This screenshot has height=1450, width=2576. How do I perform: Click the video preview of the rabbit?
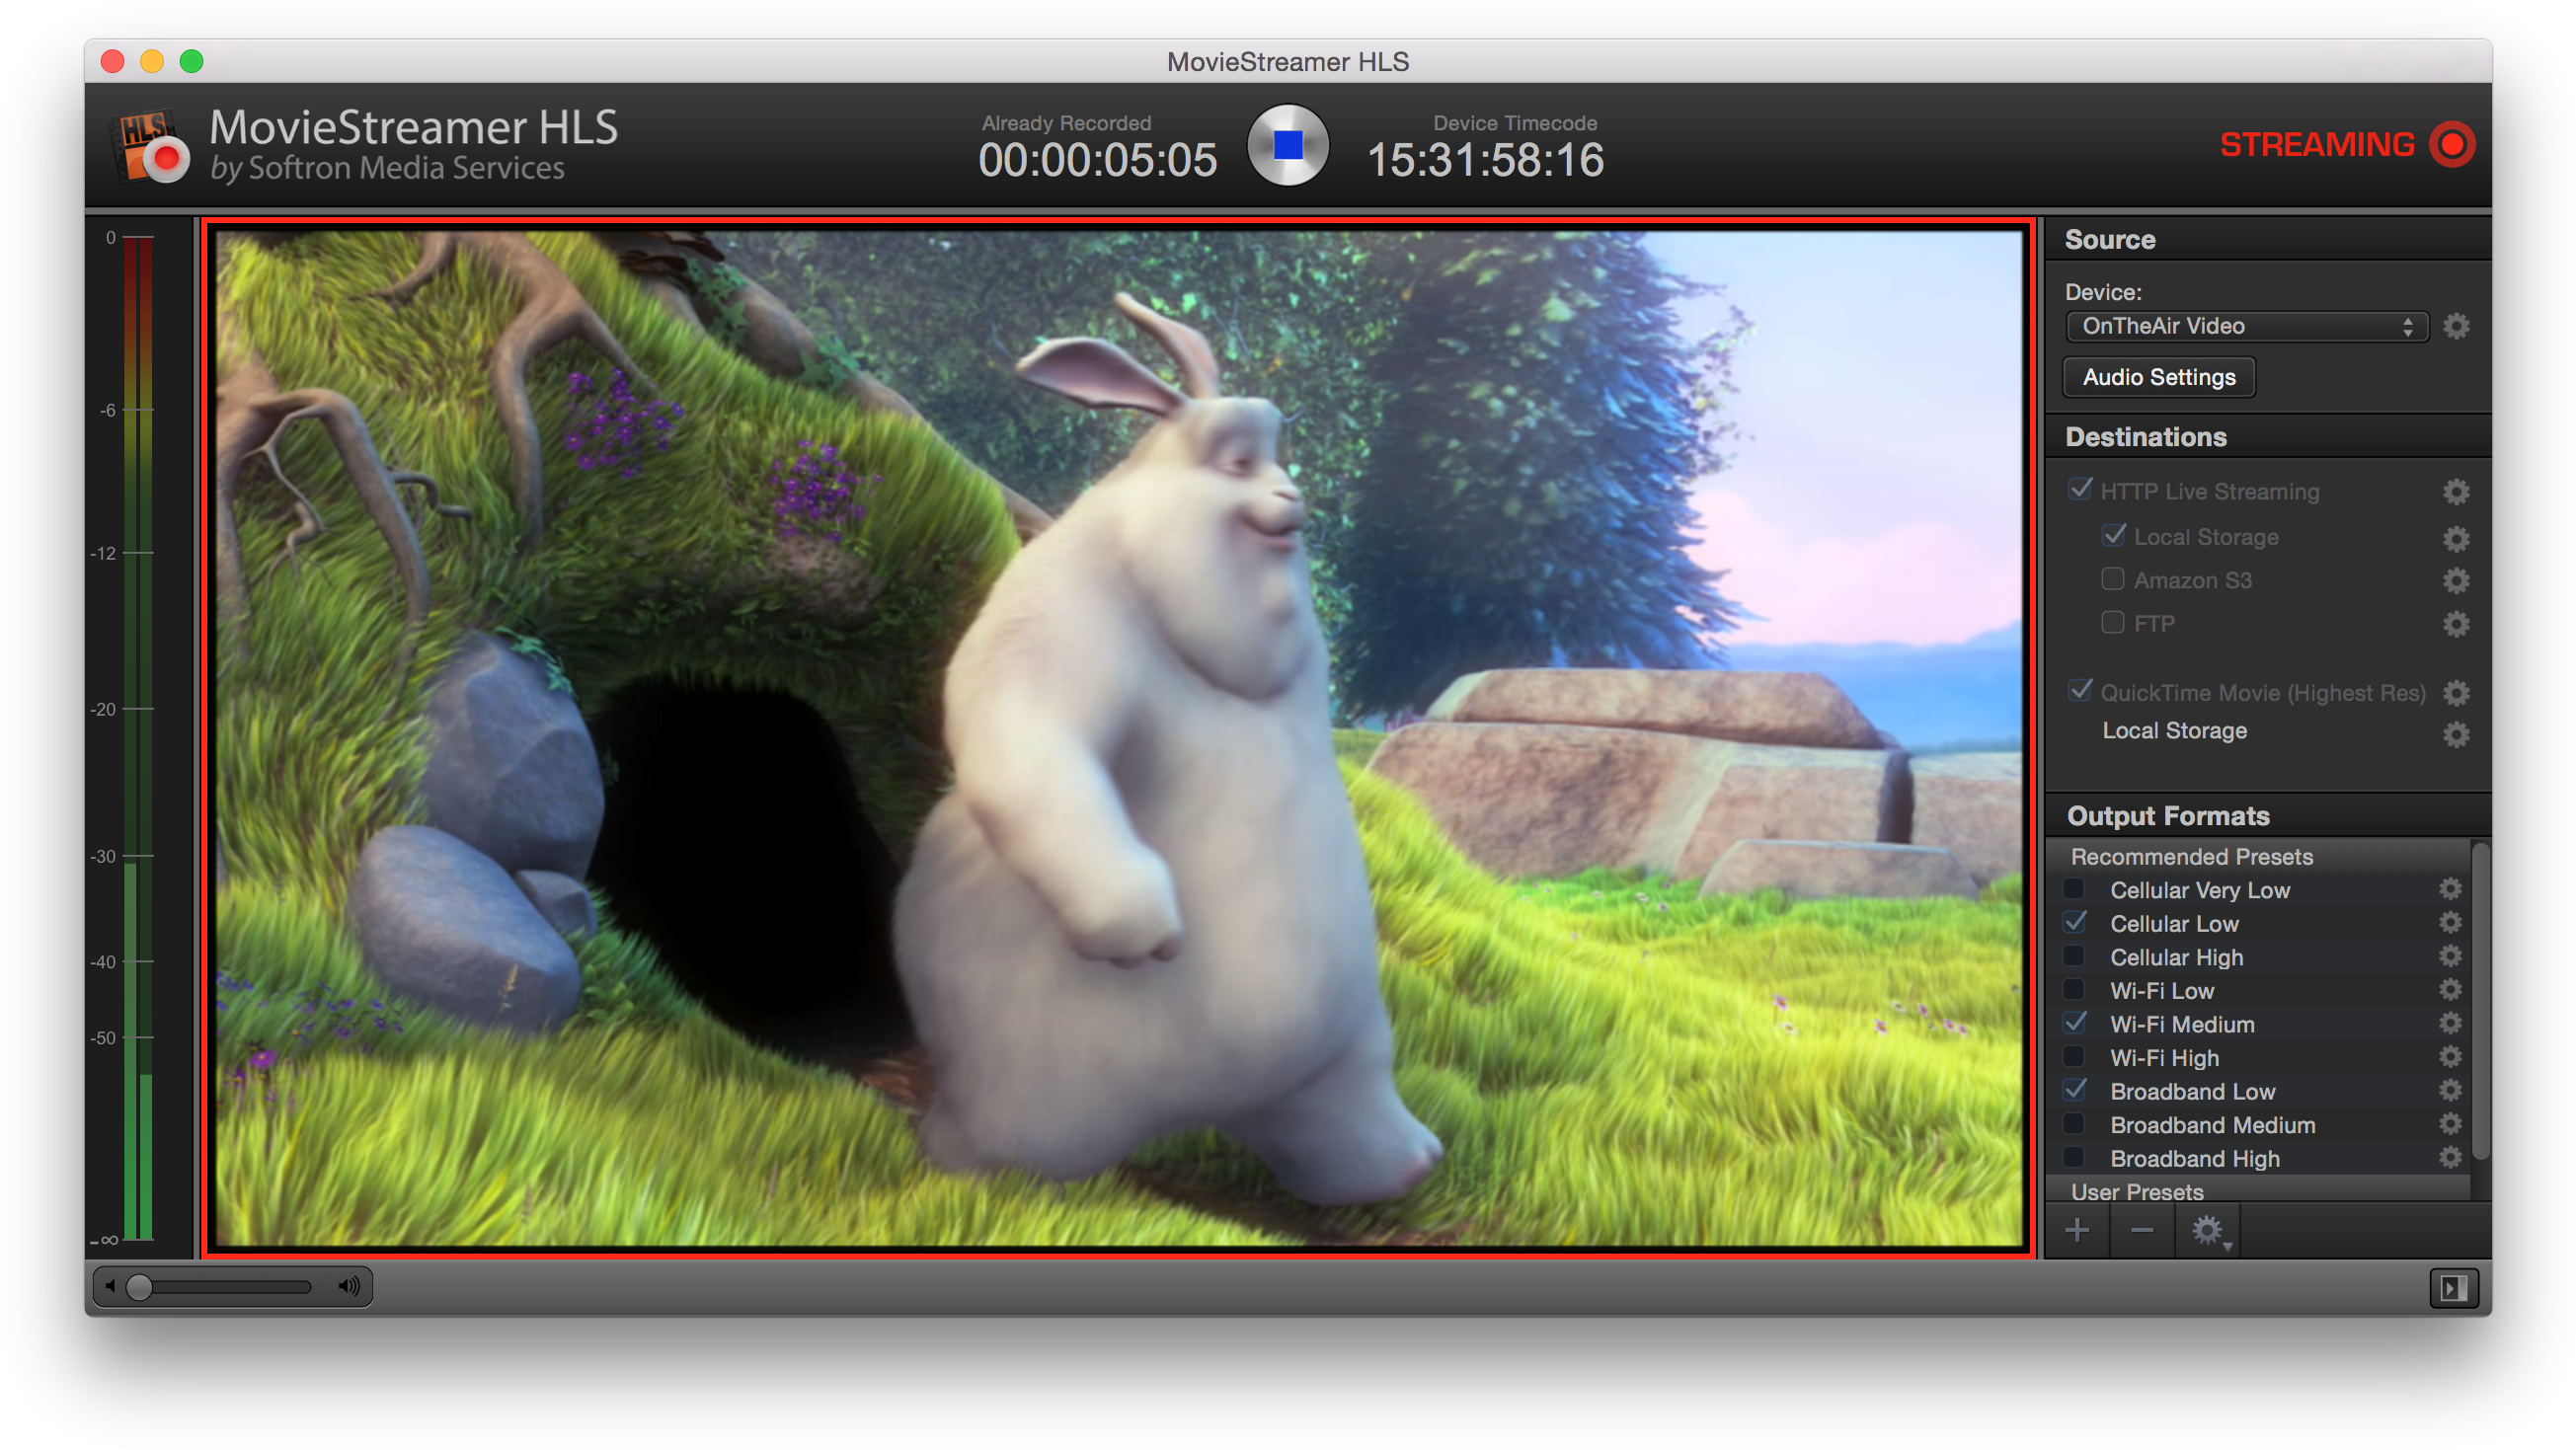click(x=1119, y=738)
